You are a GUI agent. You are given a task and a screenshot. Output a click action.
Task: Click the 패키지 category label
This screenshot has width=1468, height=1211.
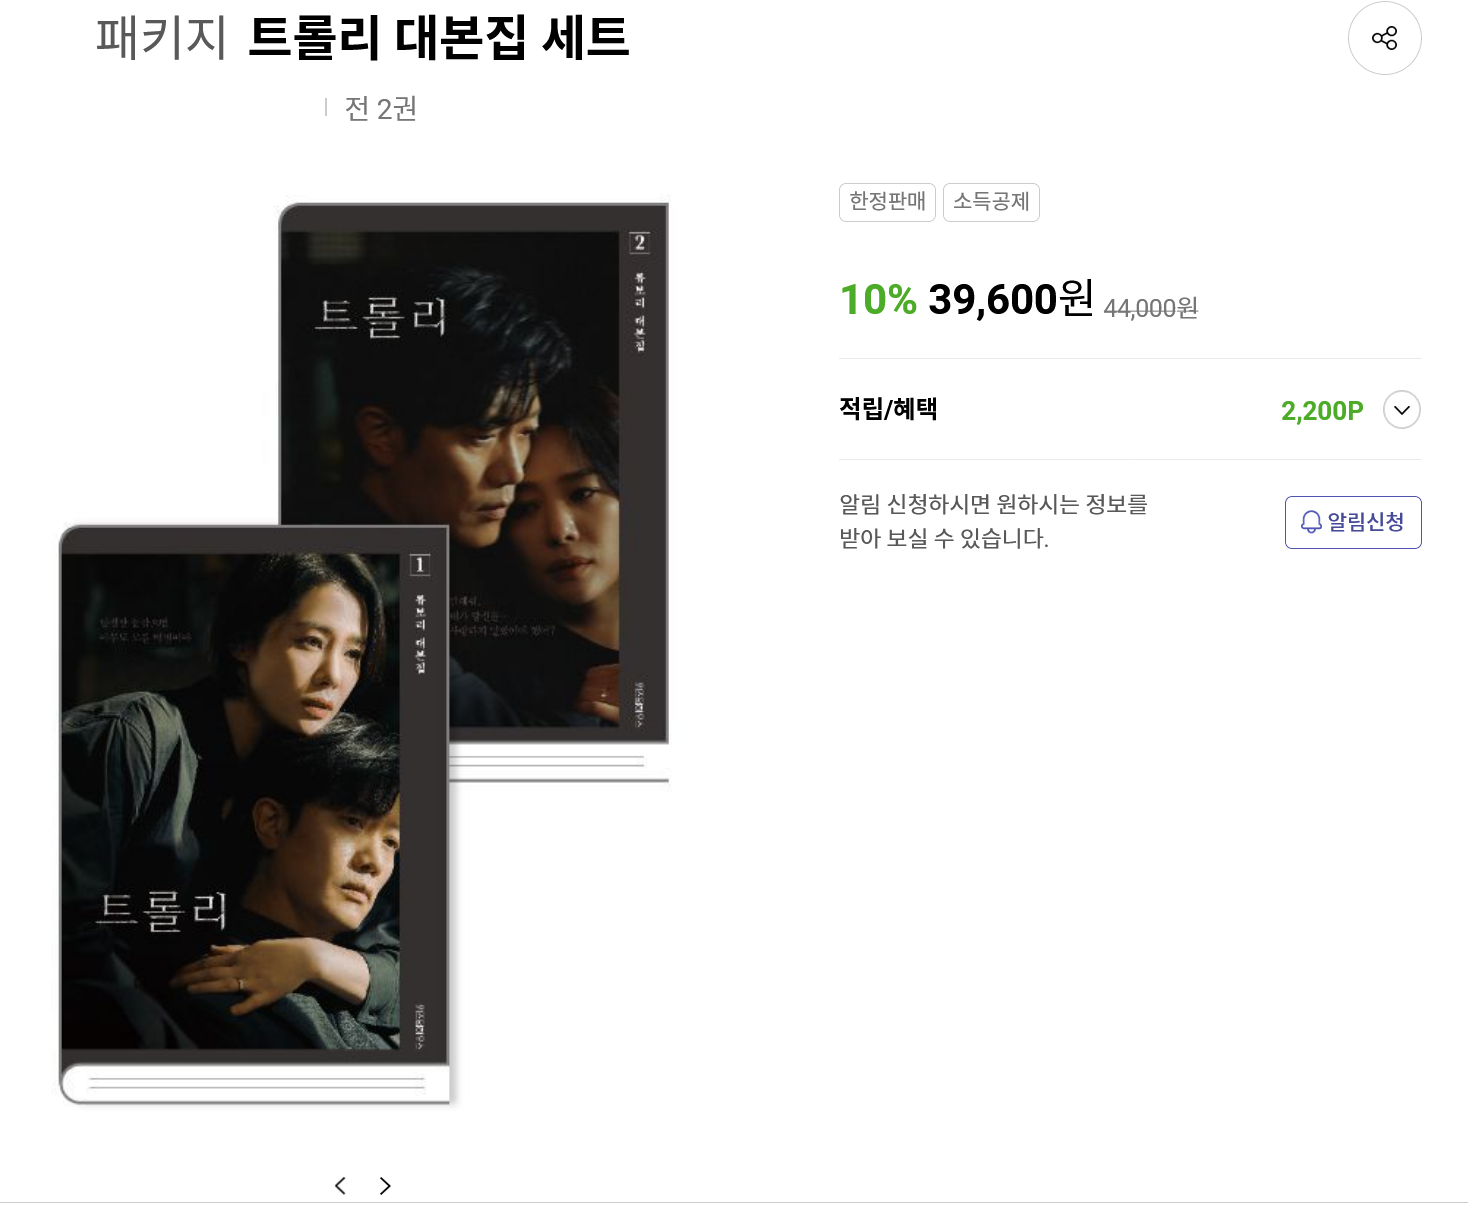coord(161,38)
